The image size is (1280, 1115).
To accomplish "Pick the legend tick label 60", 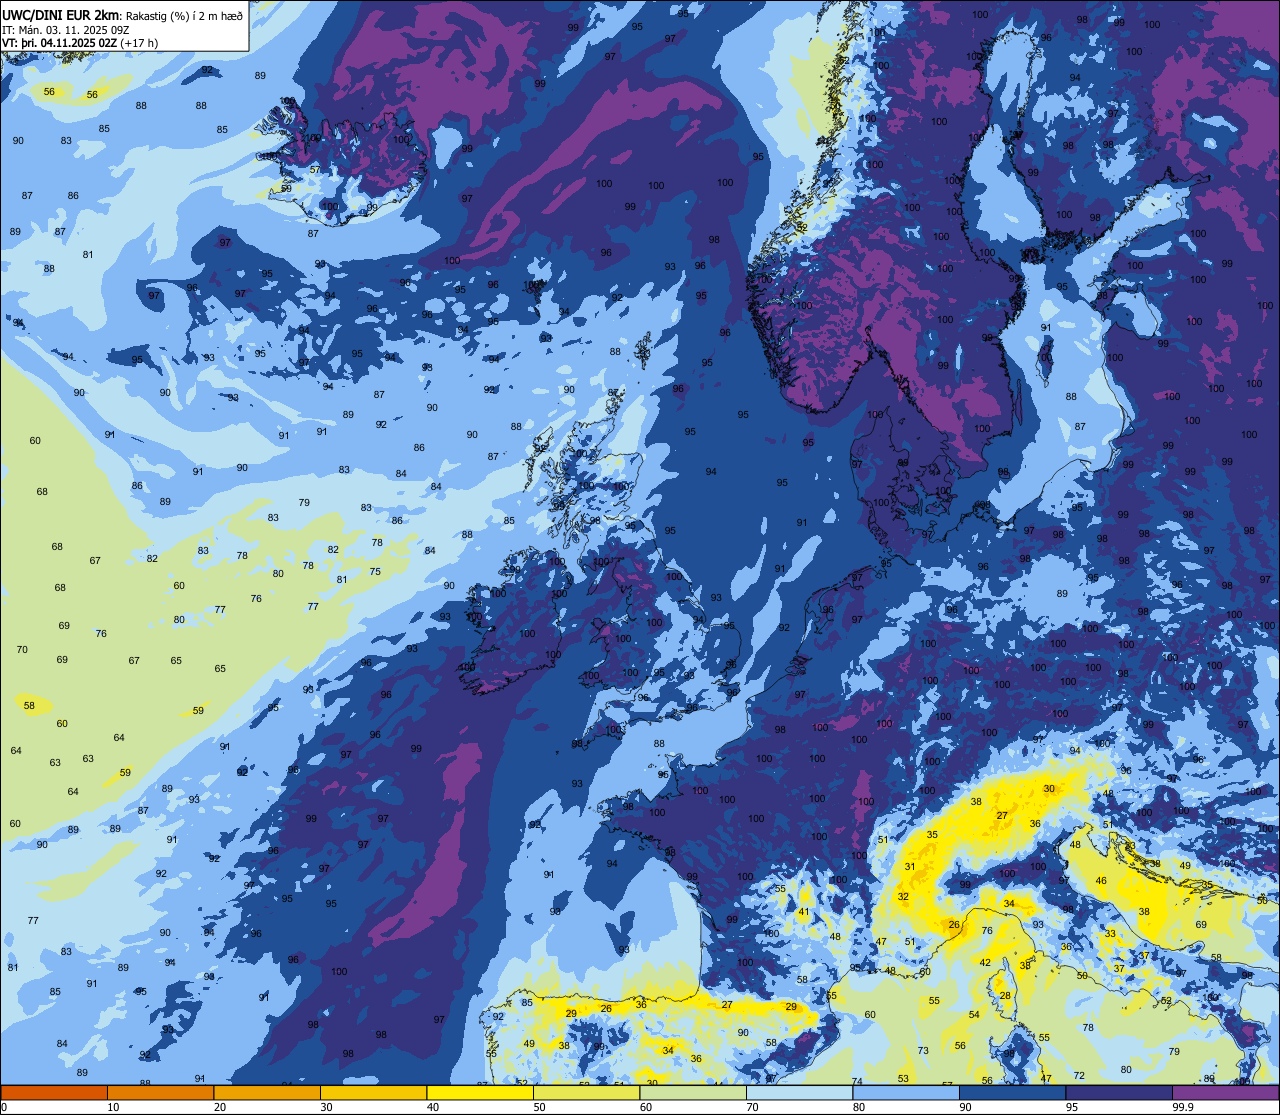I will (646, 1107).
